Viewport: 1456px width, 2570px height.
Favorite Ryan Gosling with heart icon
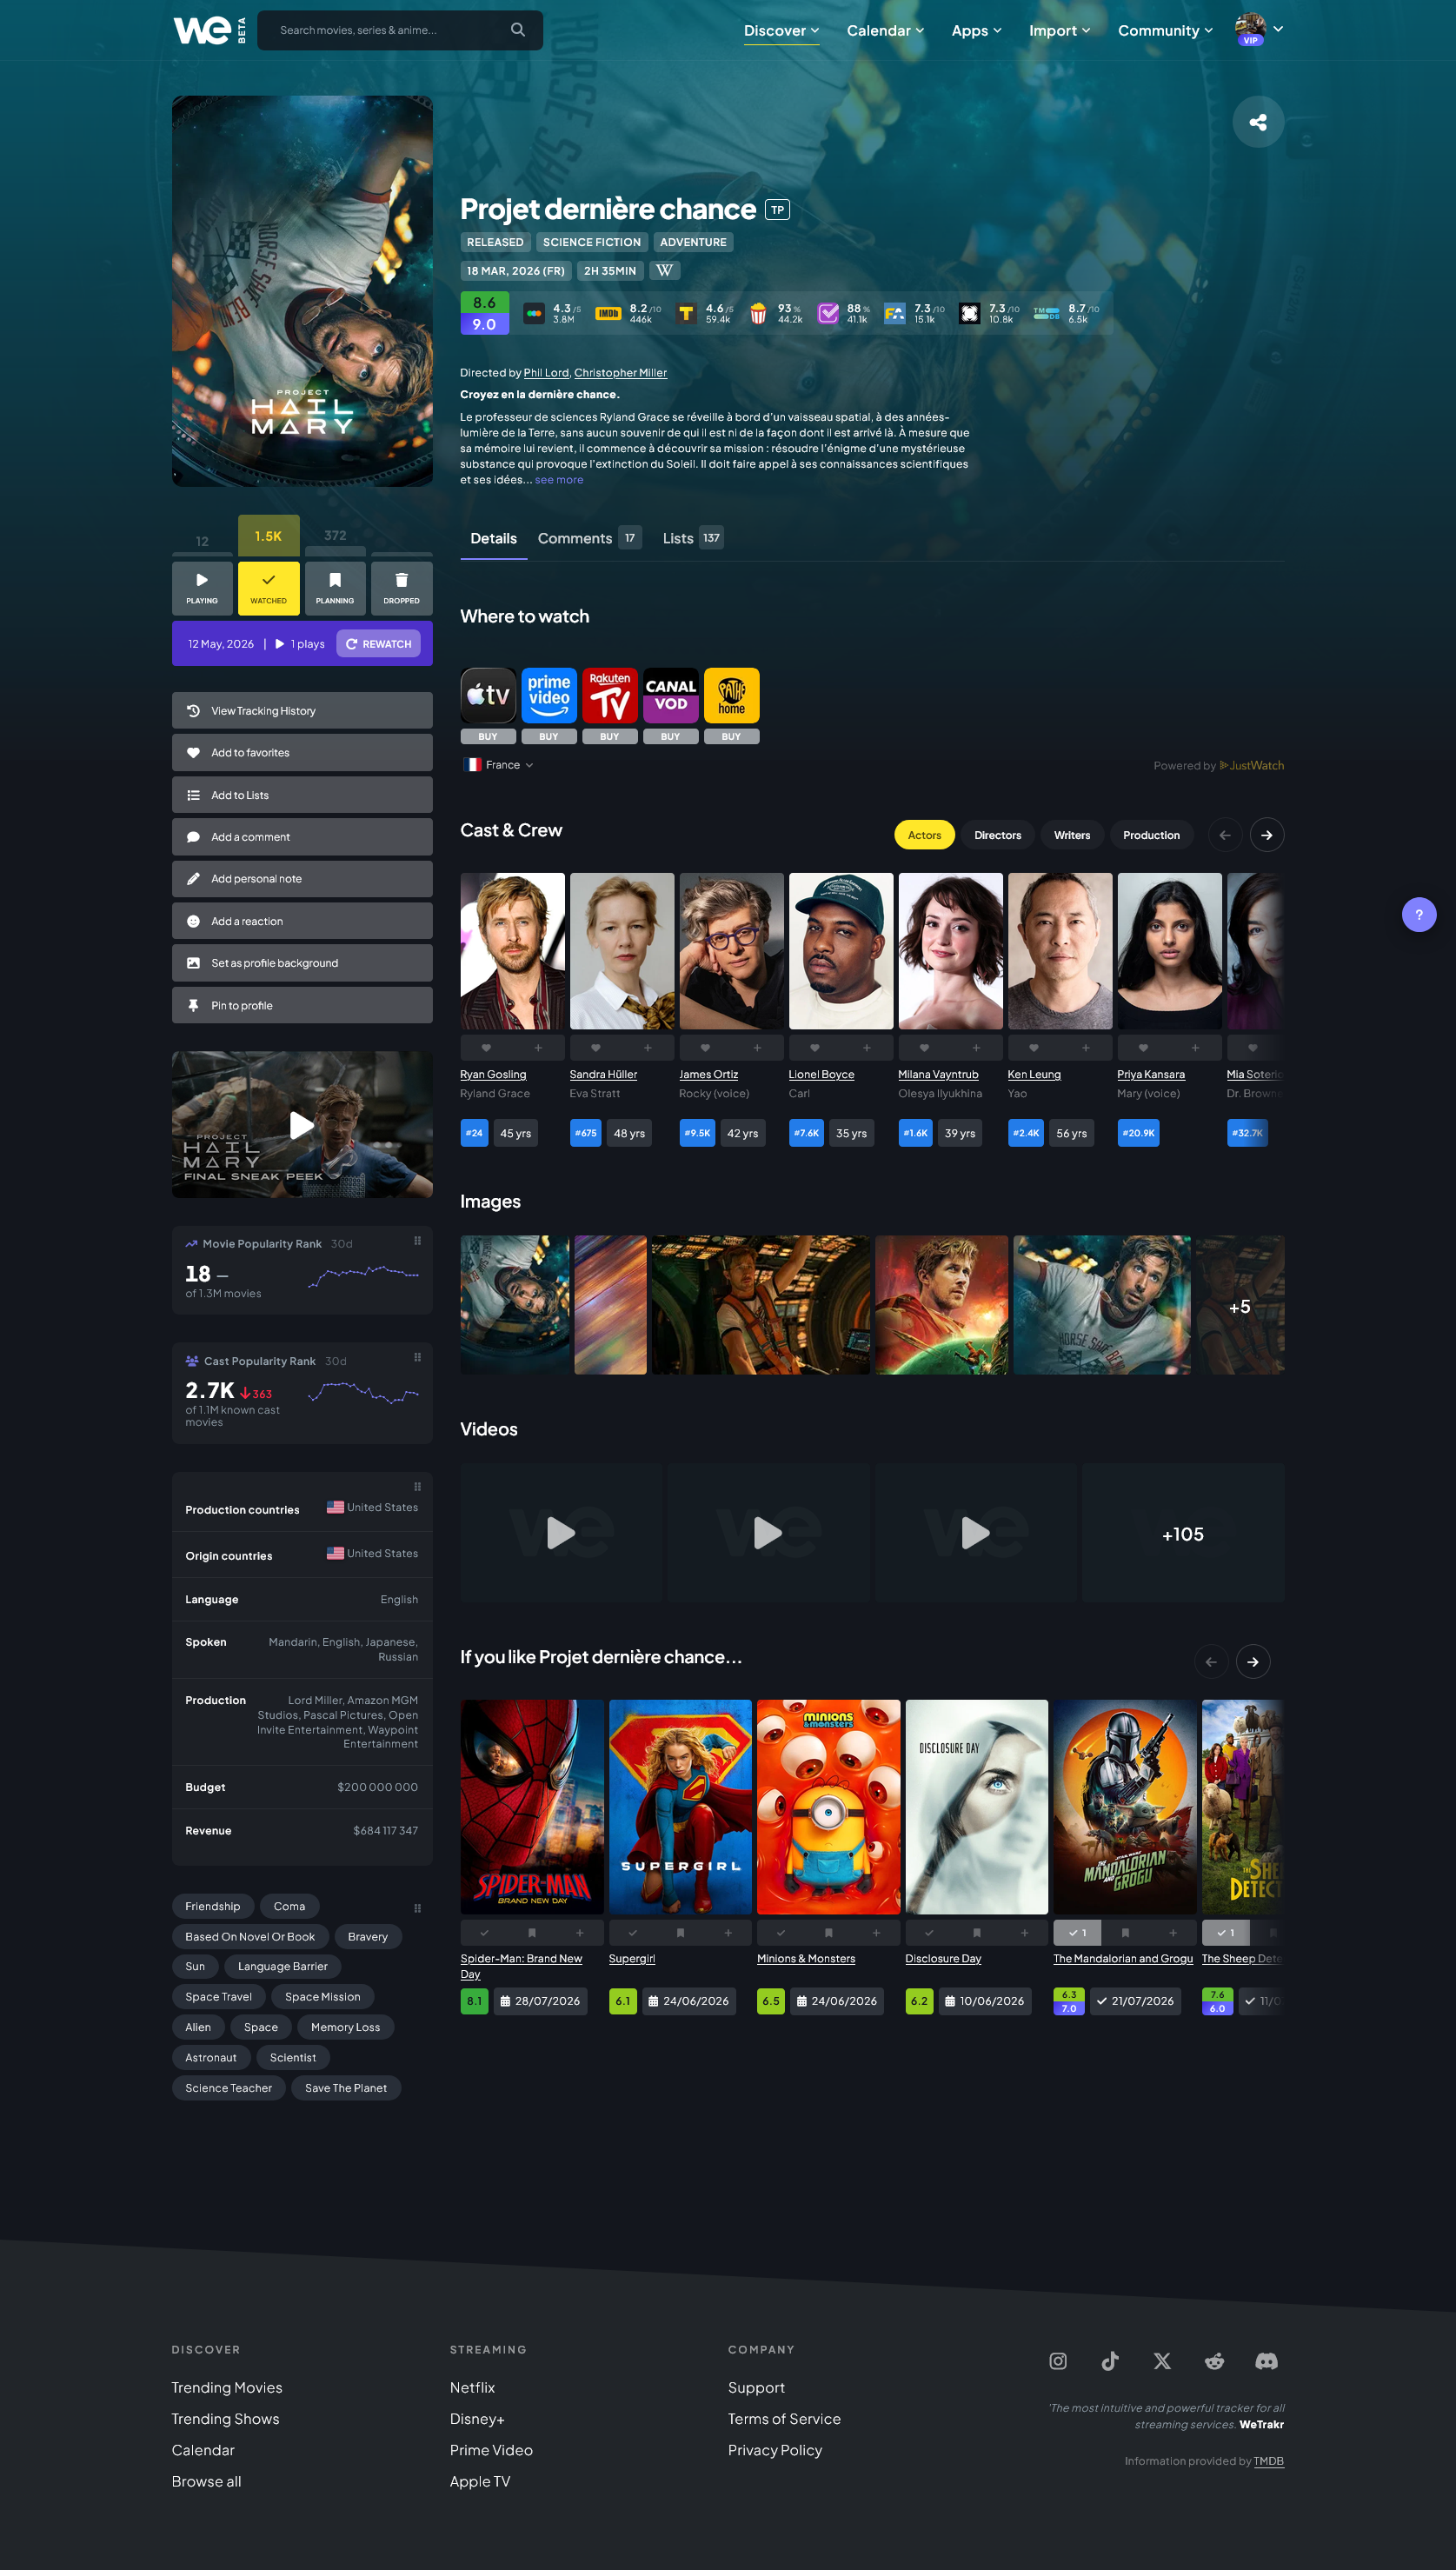tap(486, 1048)
